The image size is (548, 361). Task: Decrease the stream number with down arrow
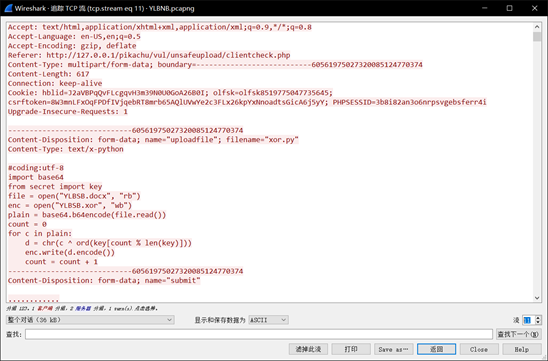538,322
